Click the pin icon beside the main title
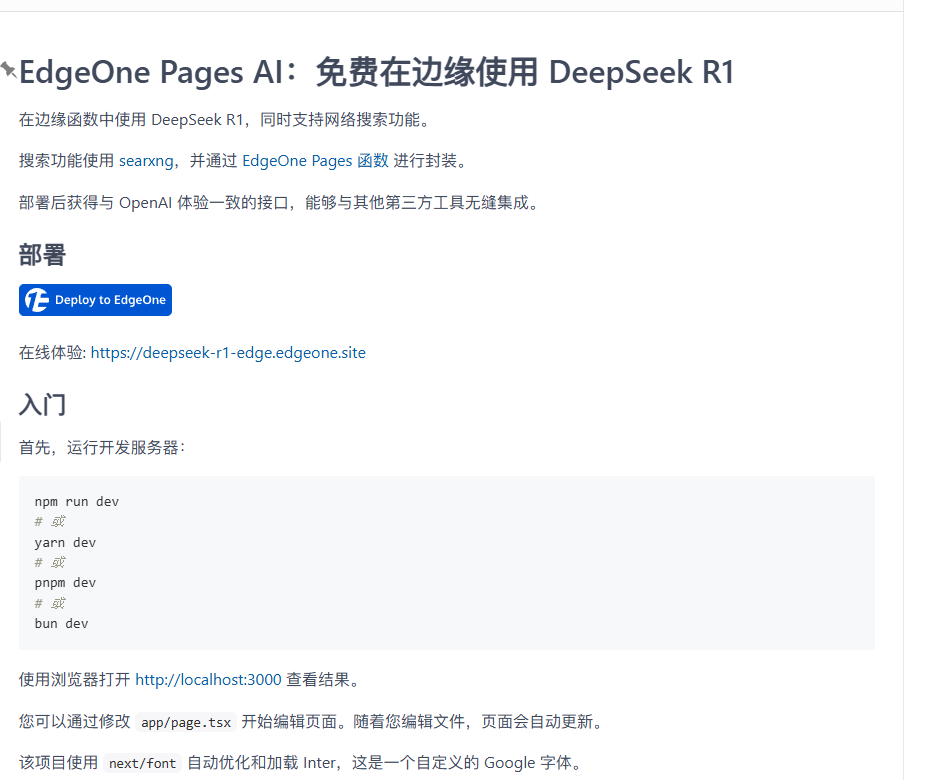 pos(8,70)
